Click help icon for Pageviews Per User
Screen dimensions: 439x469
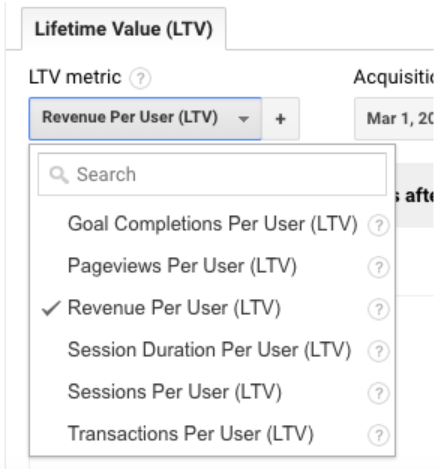point(378,267)
